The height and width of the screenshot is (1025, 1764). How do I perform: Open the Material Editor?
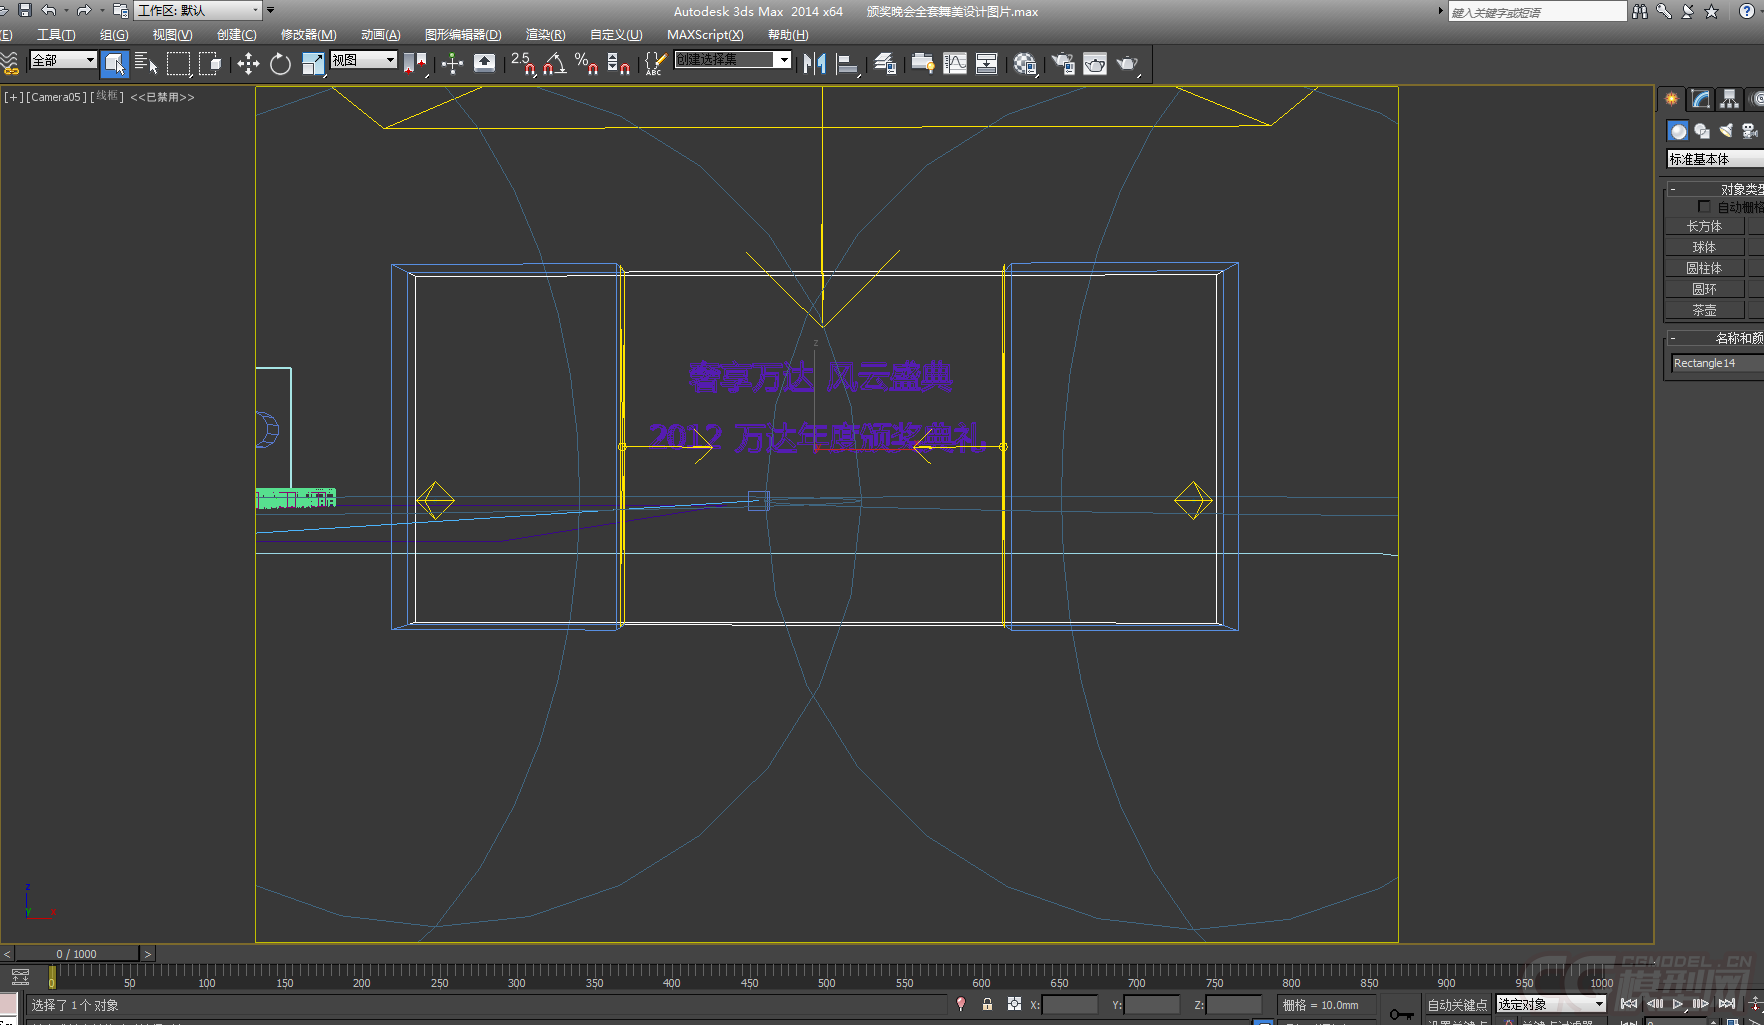tap(1024, 64)
